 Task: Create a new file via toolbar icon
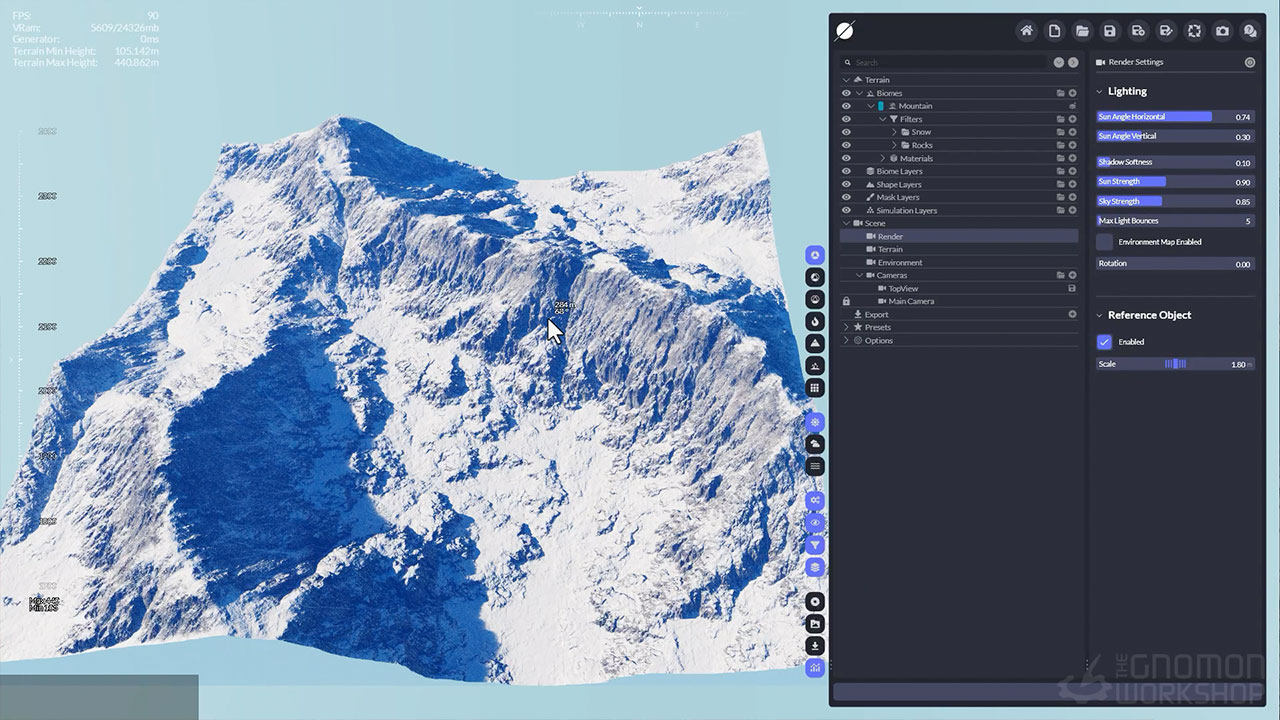point(1054,31)
